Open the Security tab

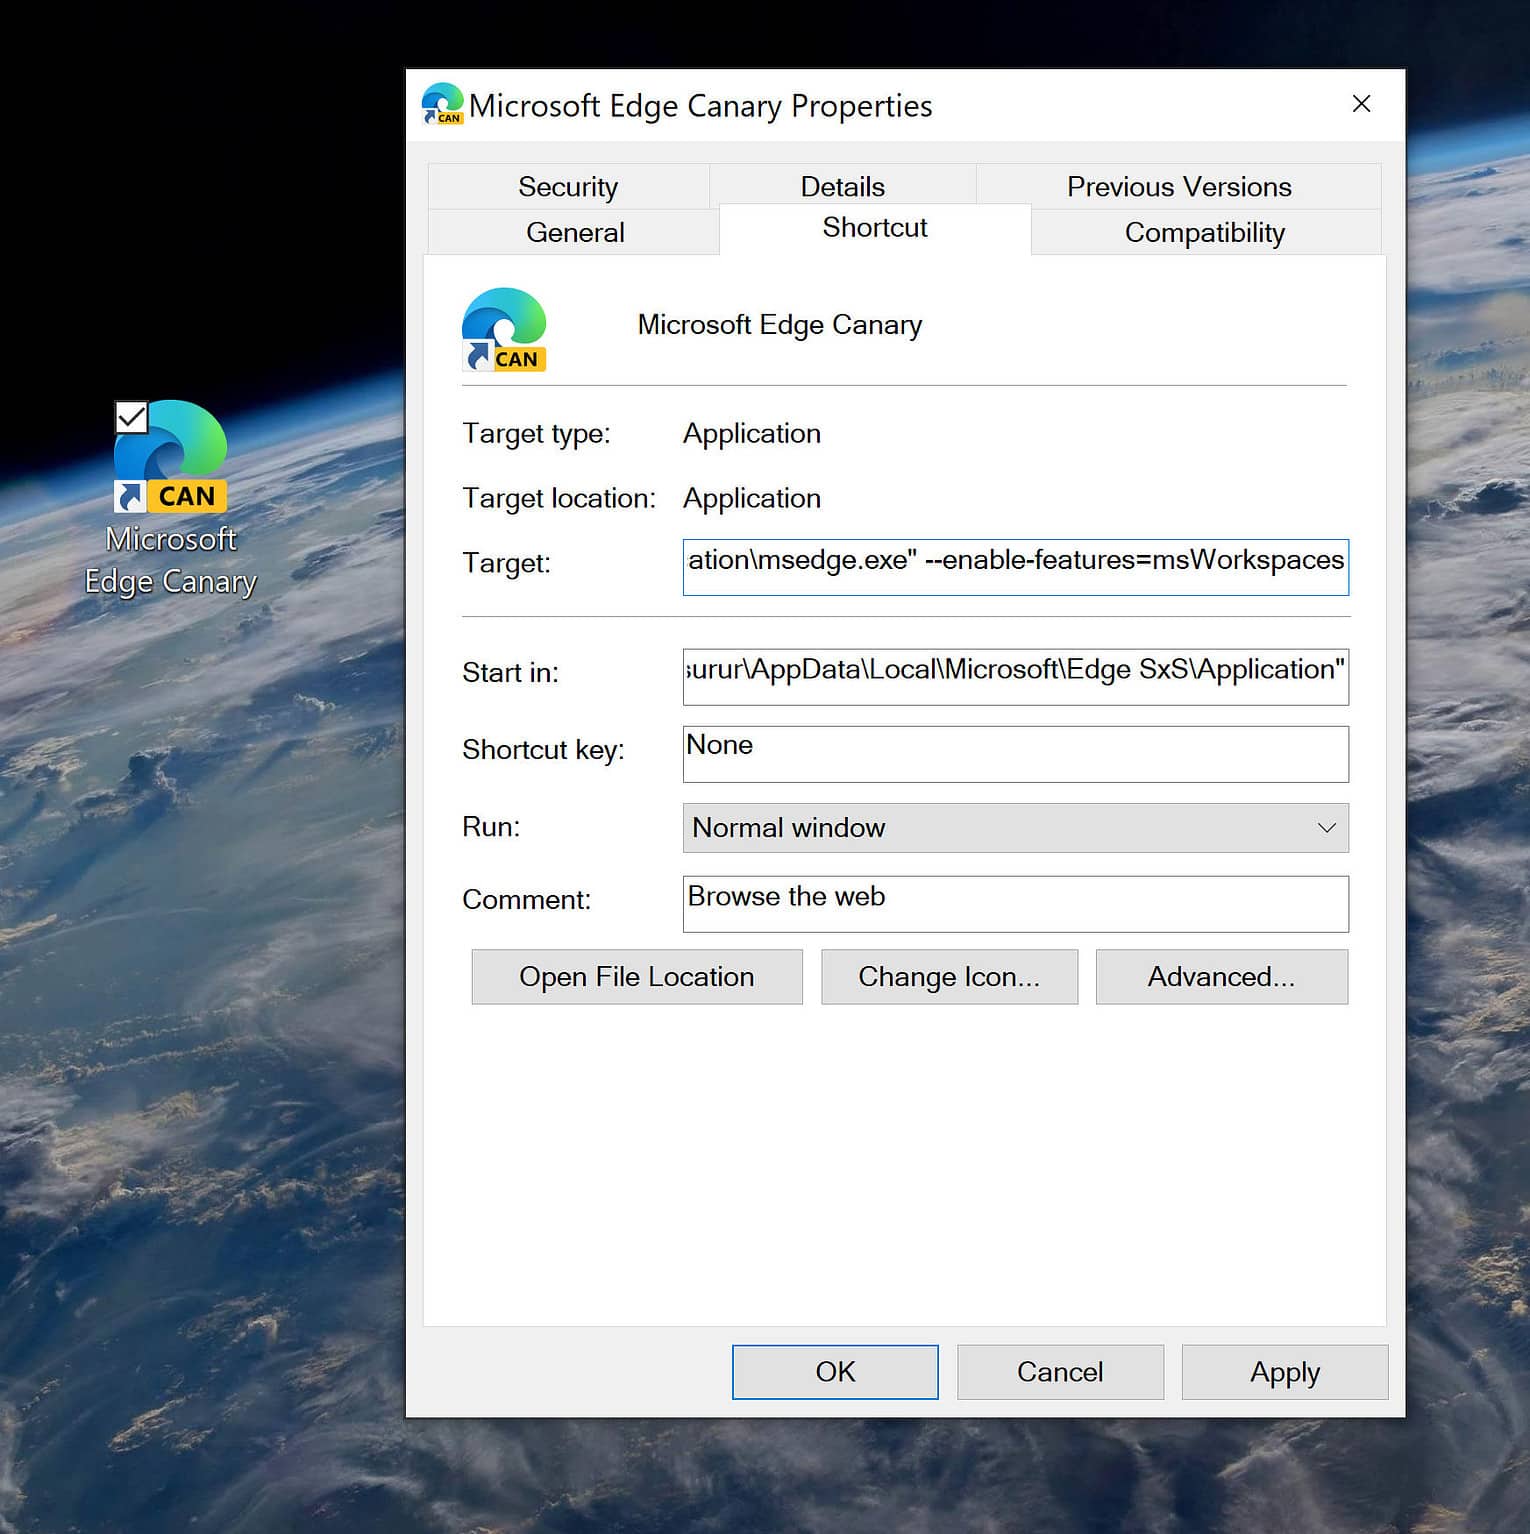click(x=568, y=186)
